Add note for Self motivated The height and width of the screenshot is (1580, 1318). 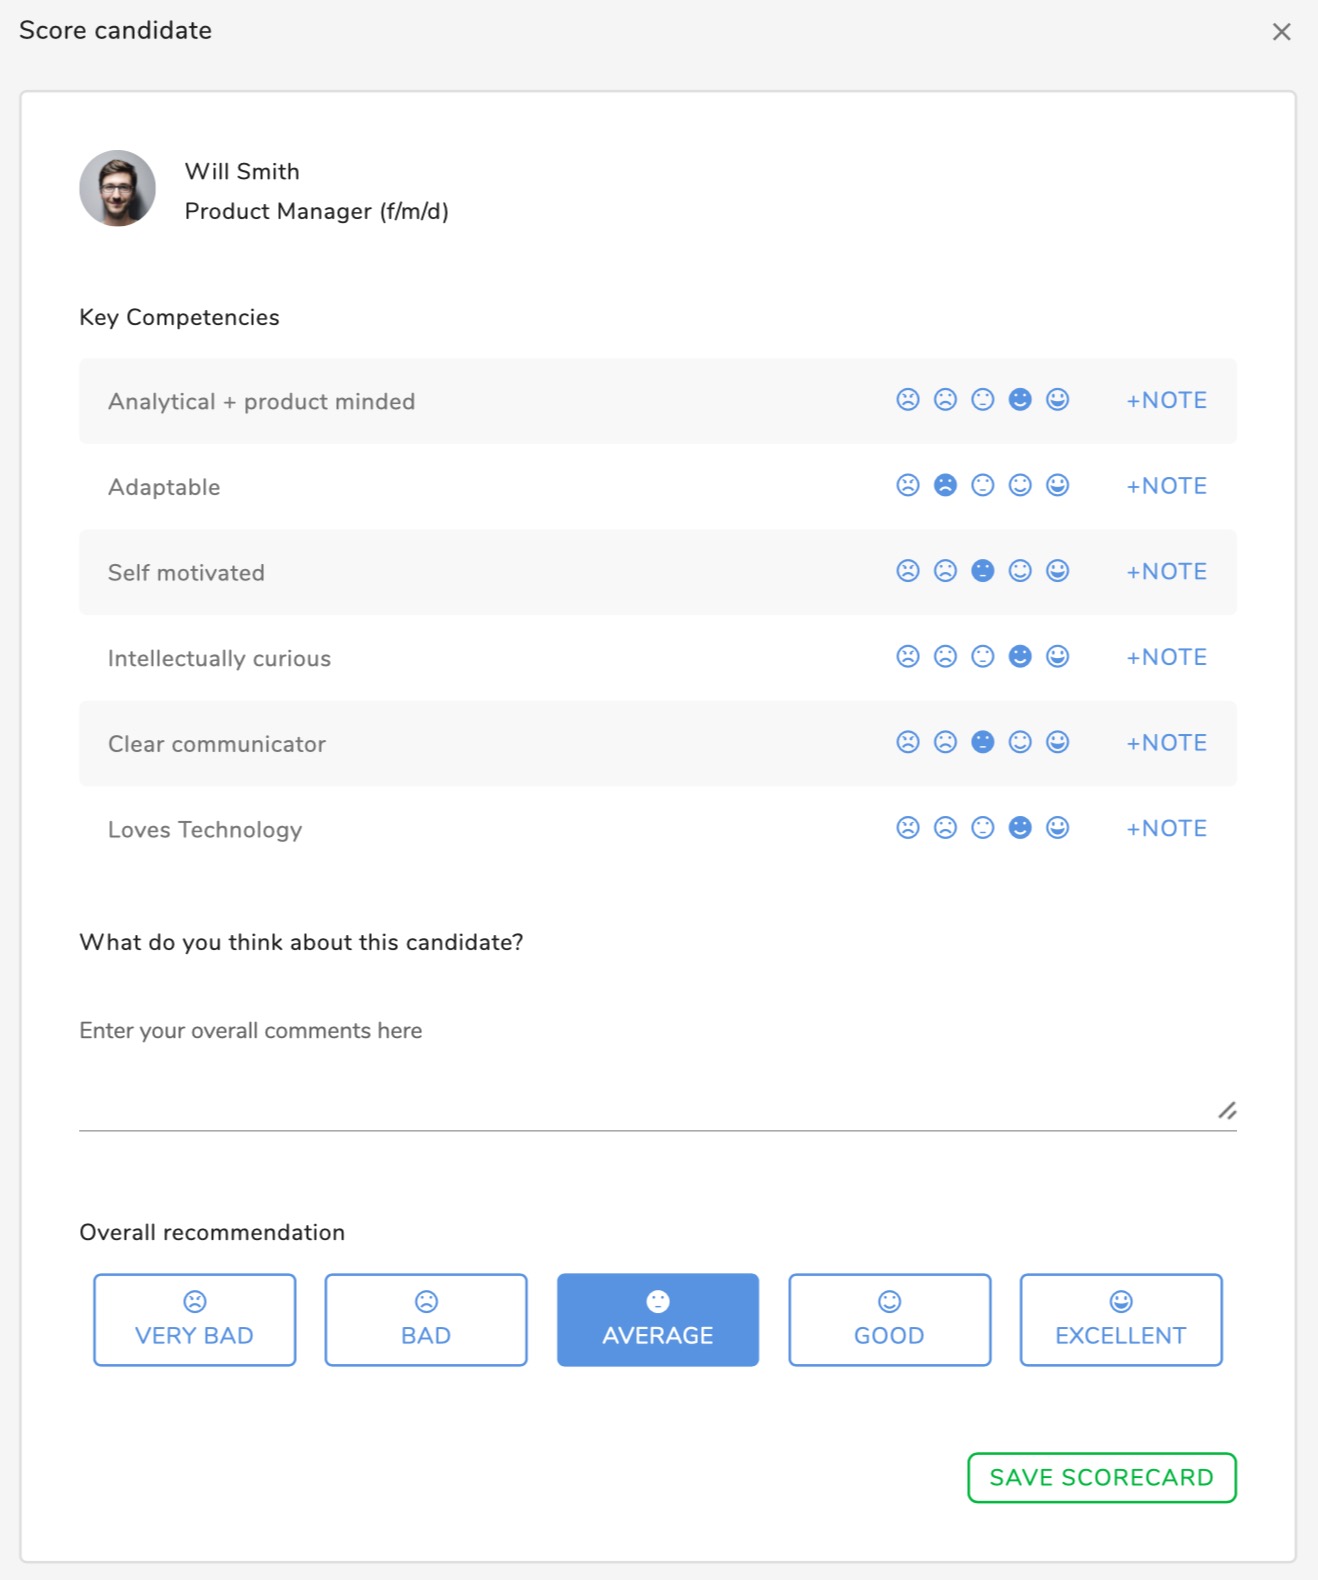(x=1166, y=572)
